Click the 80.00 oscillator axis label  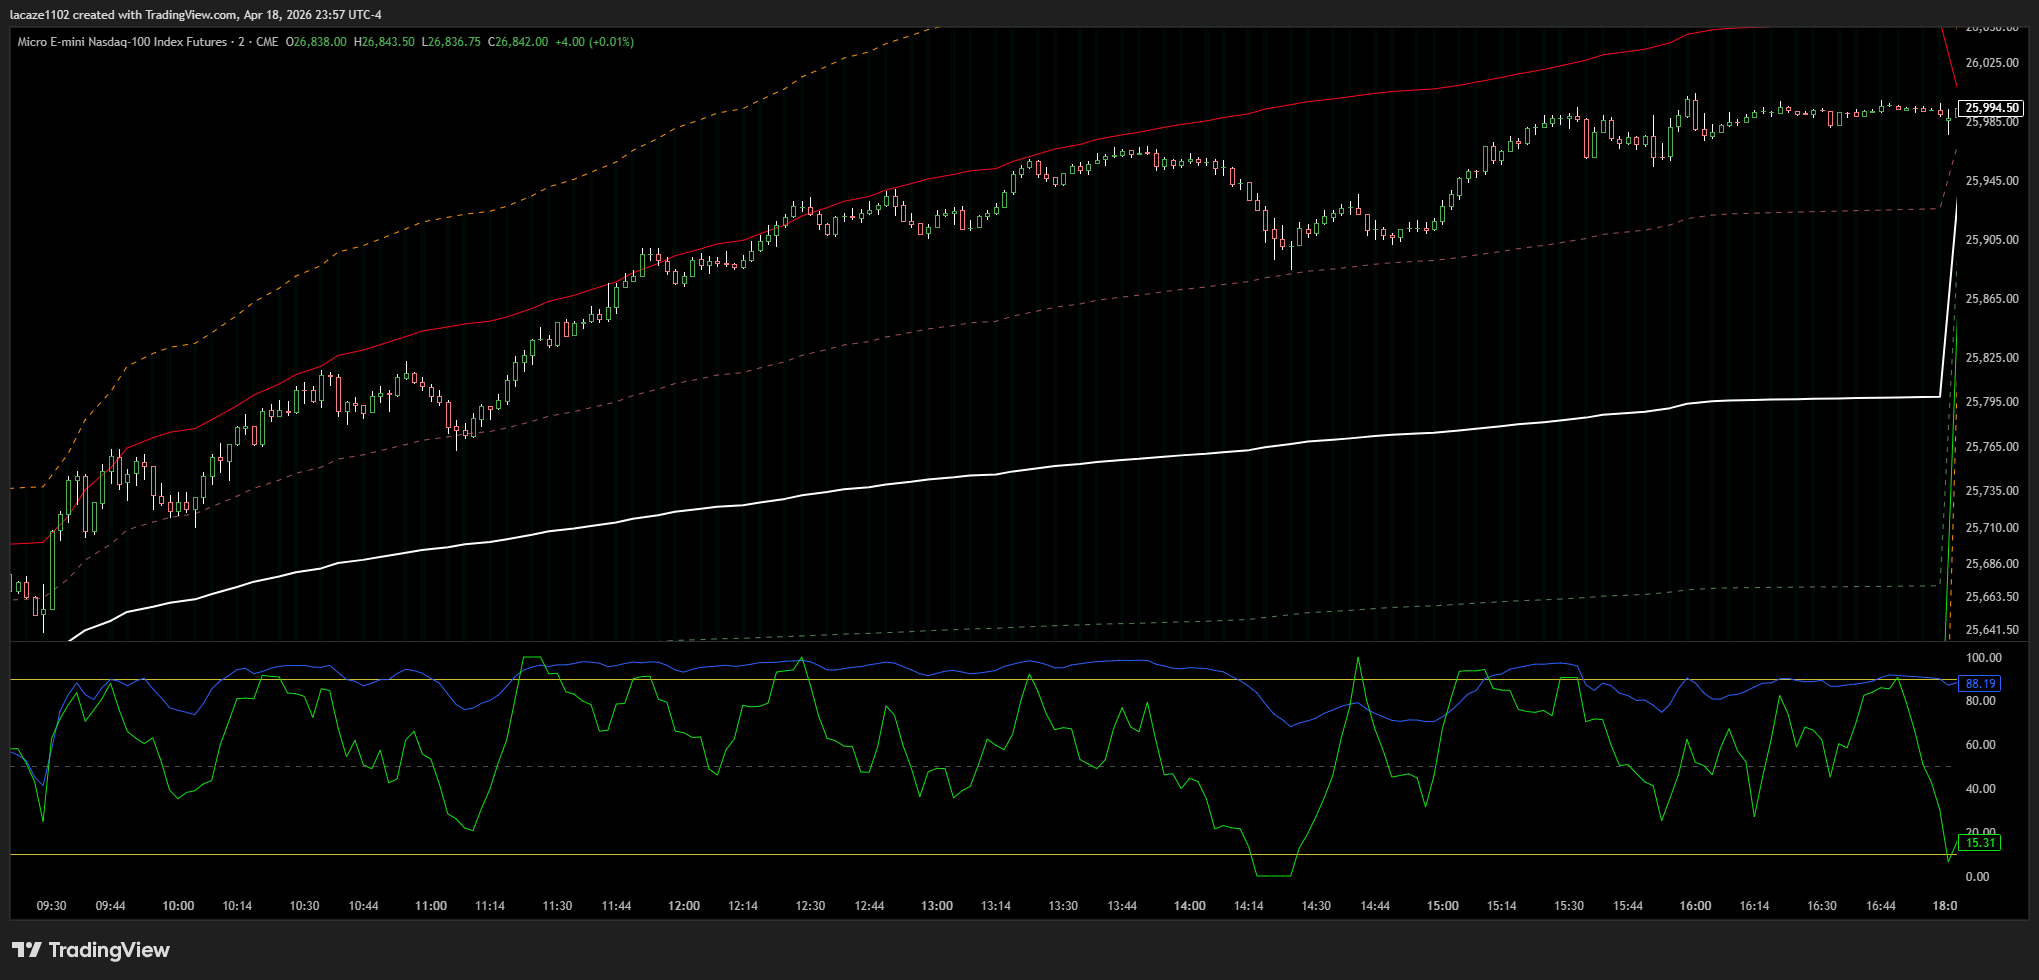(1981, 701)
